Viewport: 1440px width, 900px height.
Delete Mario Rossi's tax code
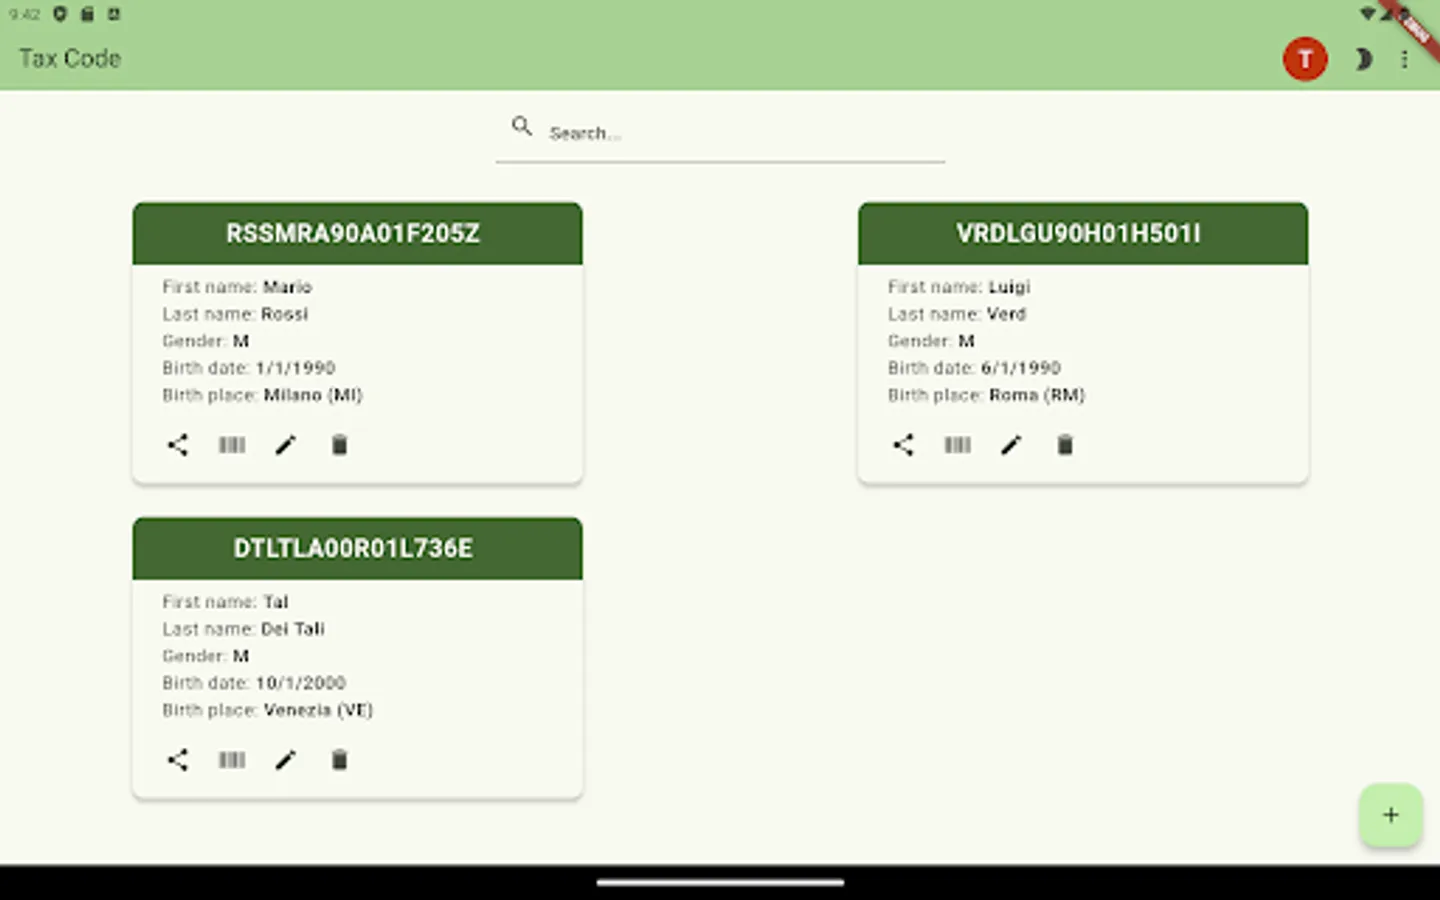click(339, 445)
